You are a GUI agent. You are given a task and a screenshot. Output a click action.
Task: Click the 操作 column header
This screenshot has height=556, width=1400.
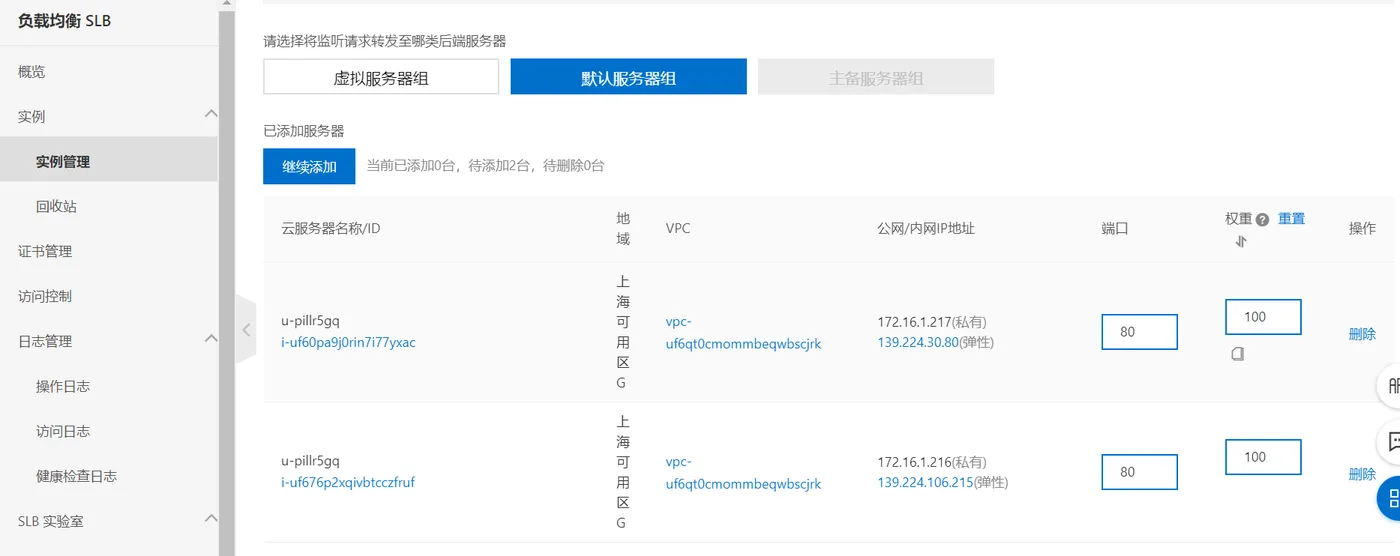1362,228
